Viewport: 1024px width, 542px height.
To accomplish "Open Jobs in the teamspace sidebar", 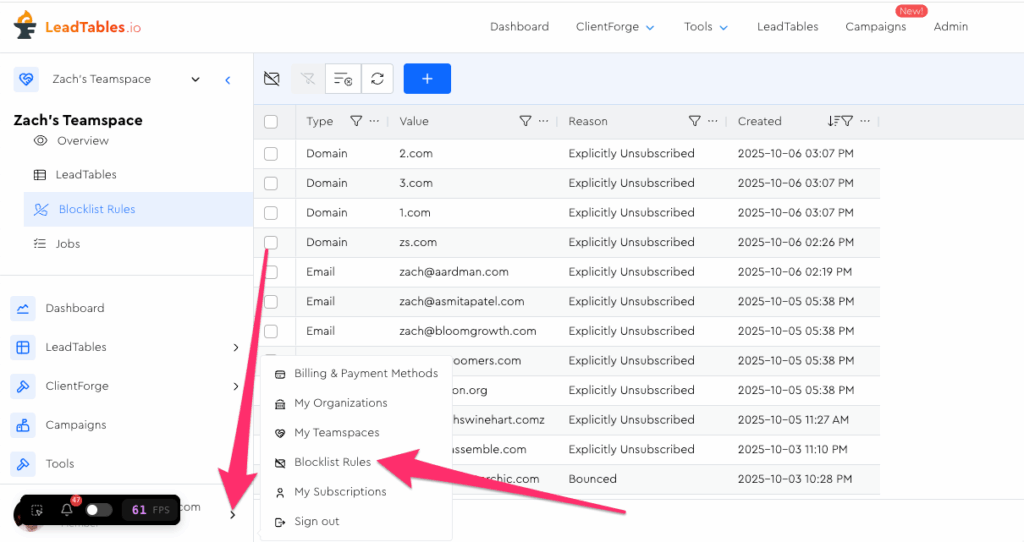I will (x=68, y=244).
